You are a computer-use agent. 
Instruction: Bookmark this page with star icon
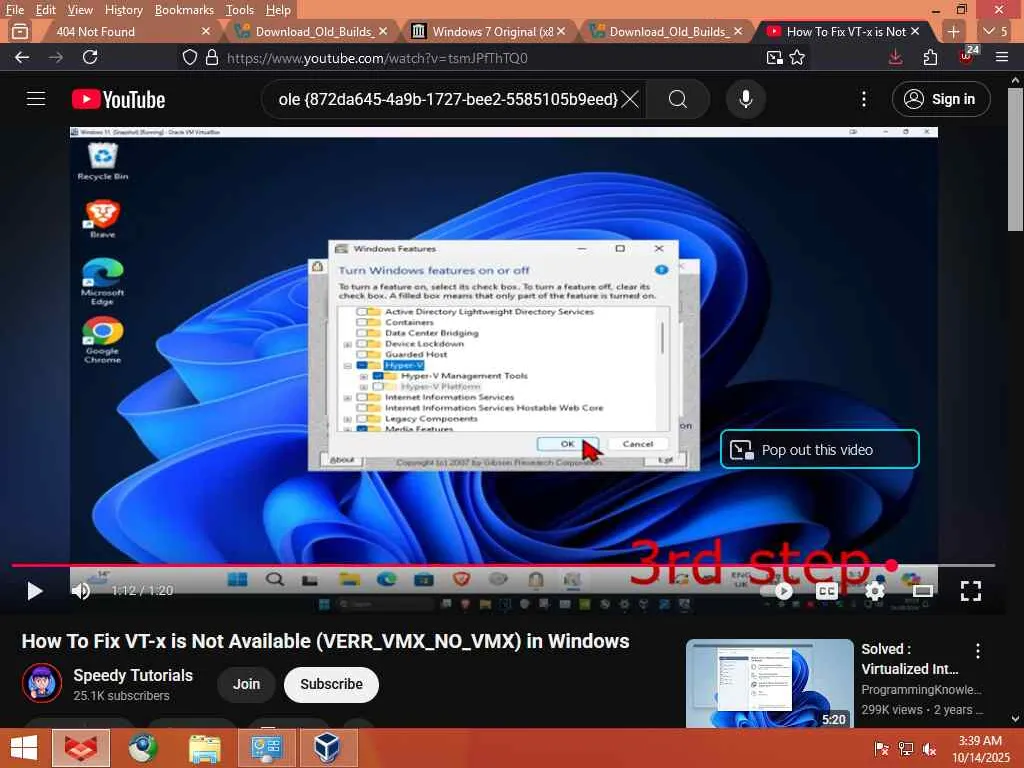797,57
